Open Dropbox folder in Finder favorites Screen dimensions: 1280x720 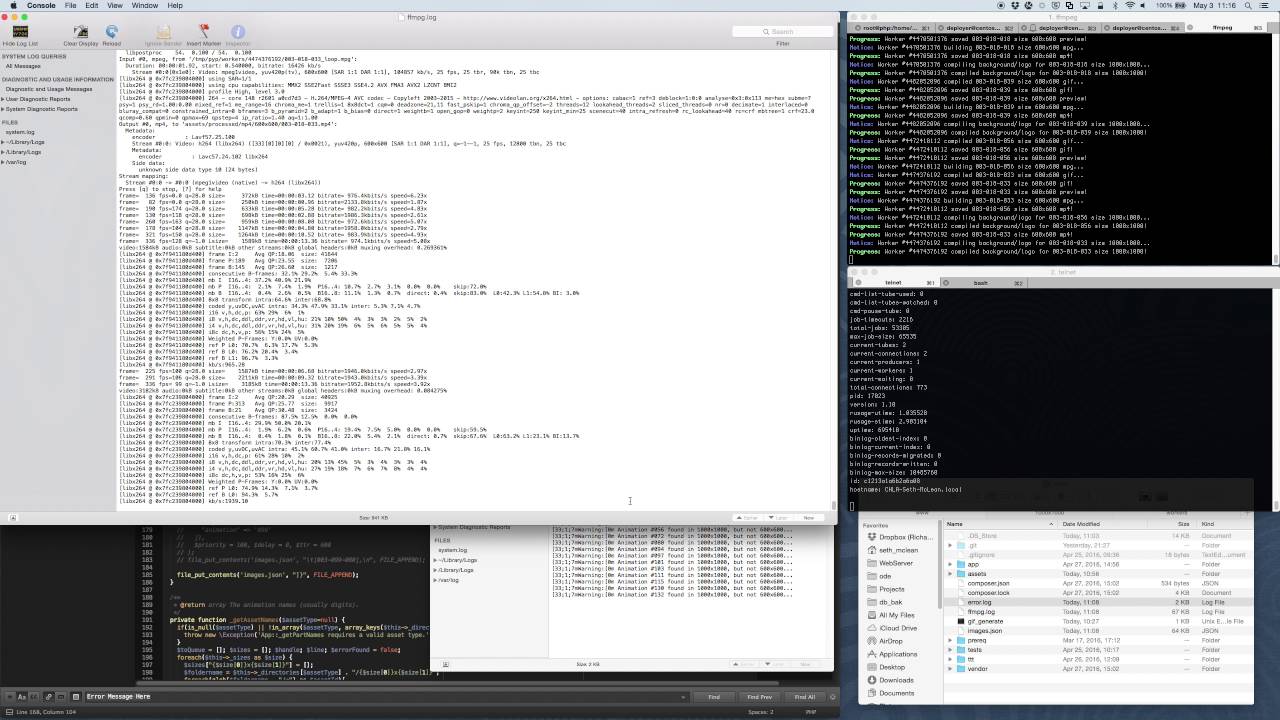point(905,537)
